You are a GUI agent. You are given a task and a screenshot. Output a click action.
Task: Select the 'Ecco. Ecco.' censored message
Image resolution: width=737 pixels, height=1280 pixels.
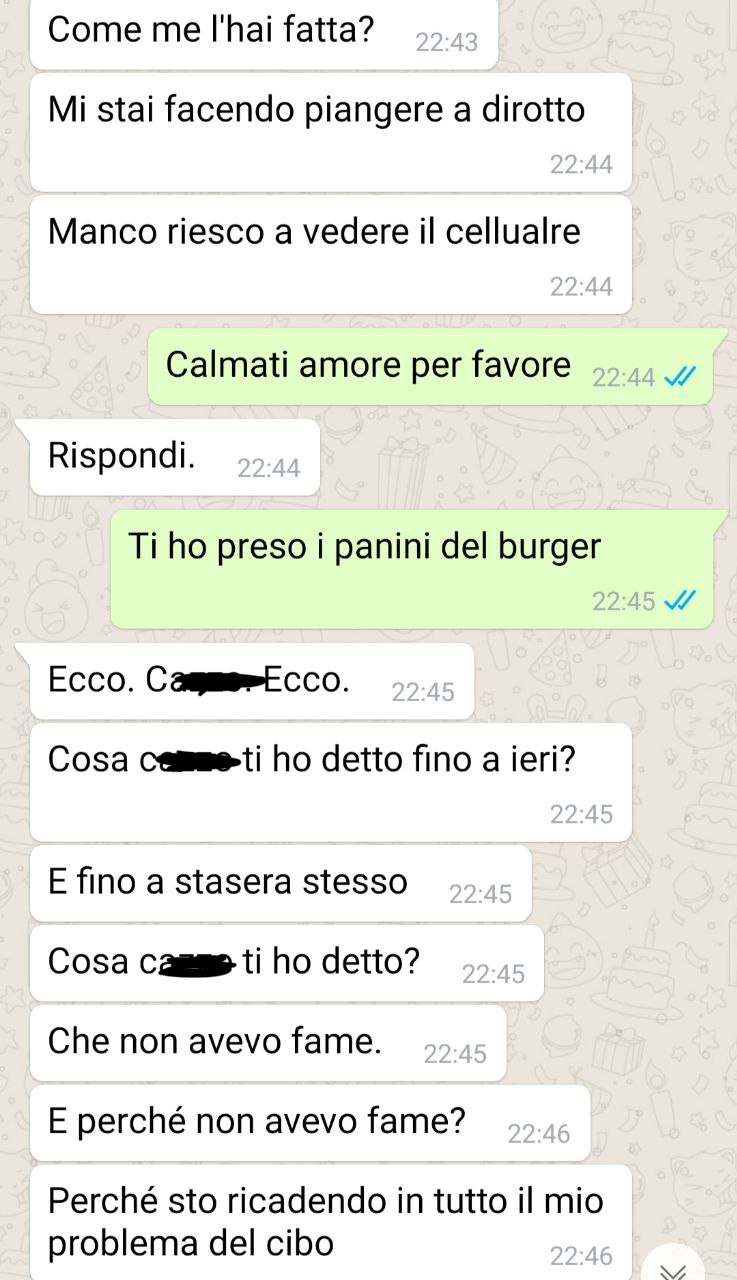pos(252,682)
